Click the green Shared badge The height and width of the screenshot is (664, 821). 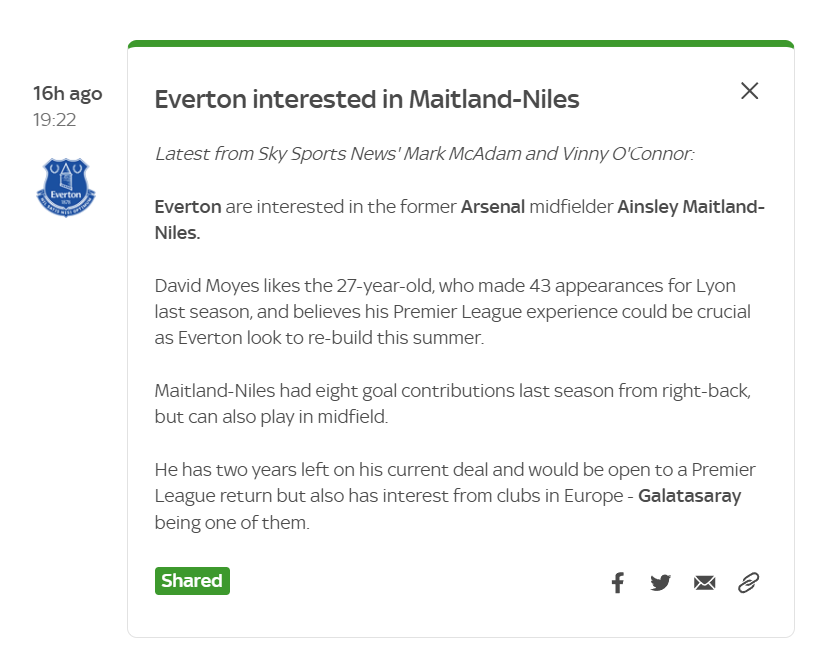tap(192, 581)
